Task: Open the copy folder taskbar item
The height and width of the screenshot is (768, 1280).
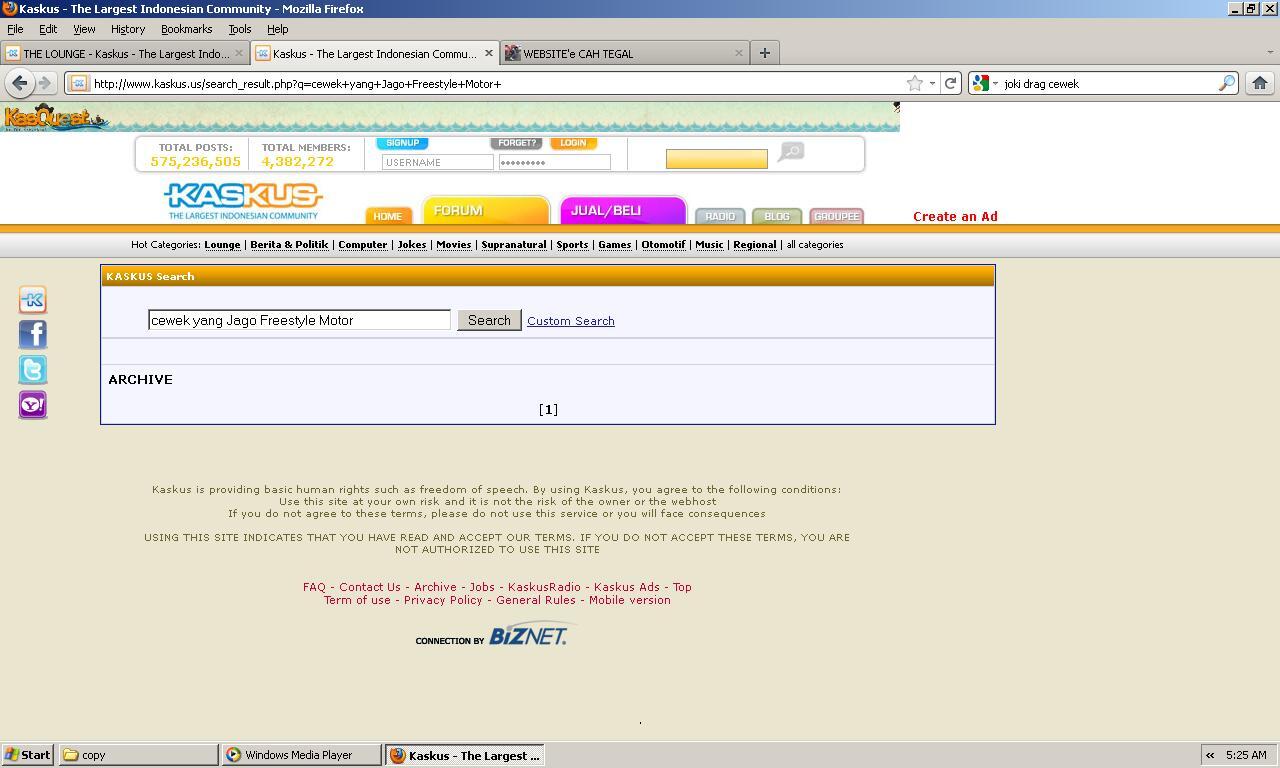Action: (138, 755)
